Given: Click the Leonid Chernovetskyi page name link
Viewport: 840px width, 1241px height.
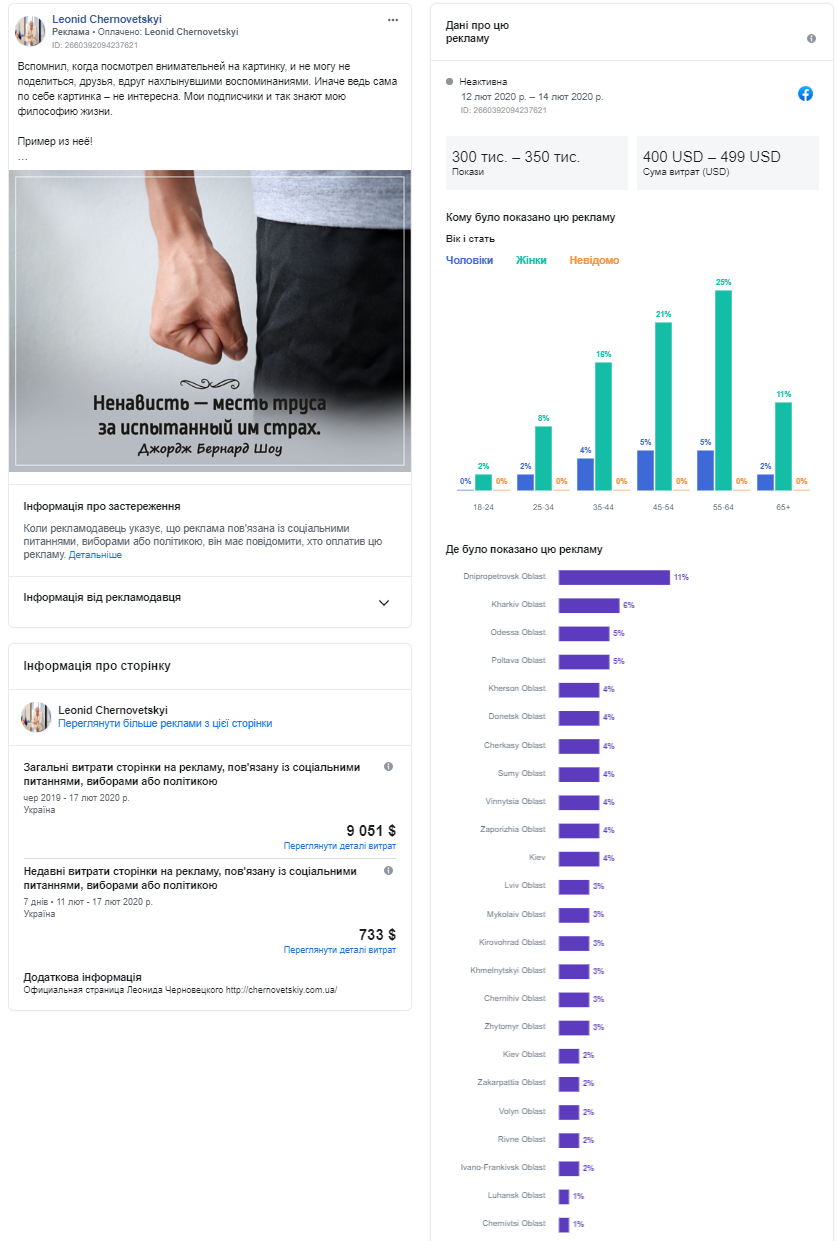Looking at the screenshot, I should click(107, 19).
